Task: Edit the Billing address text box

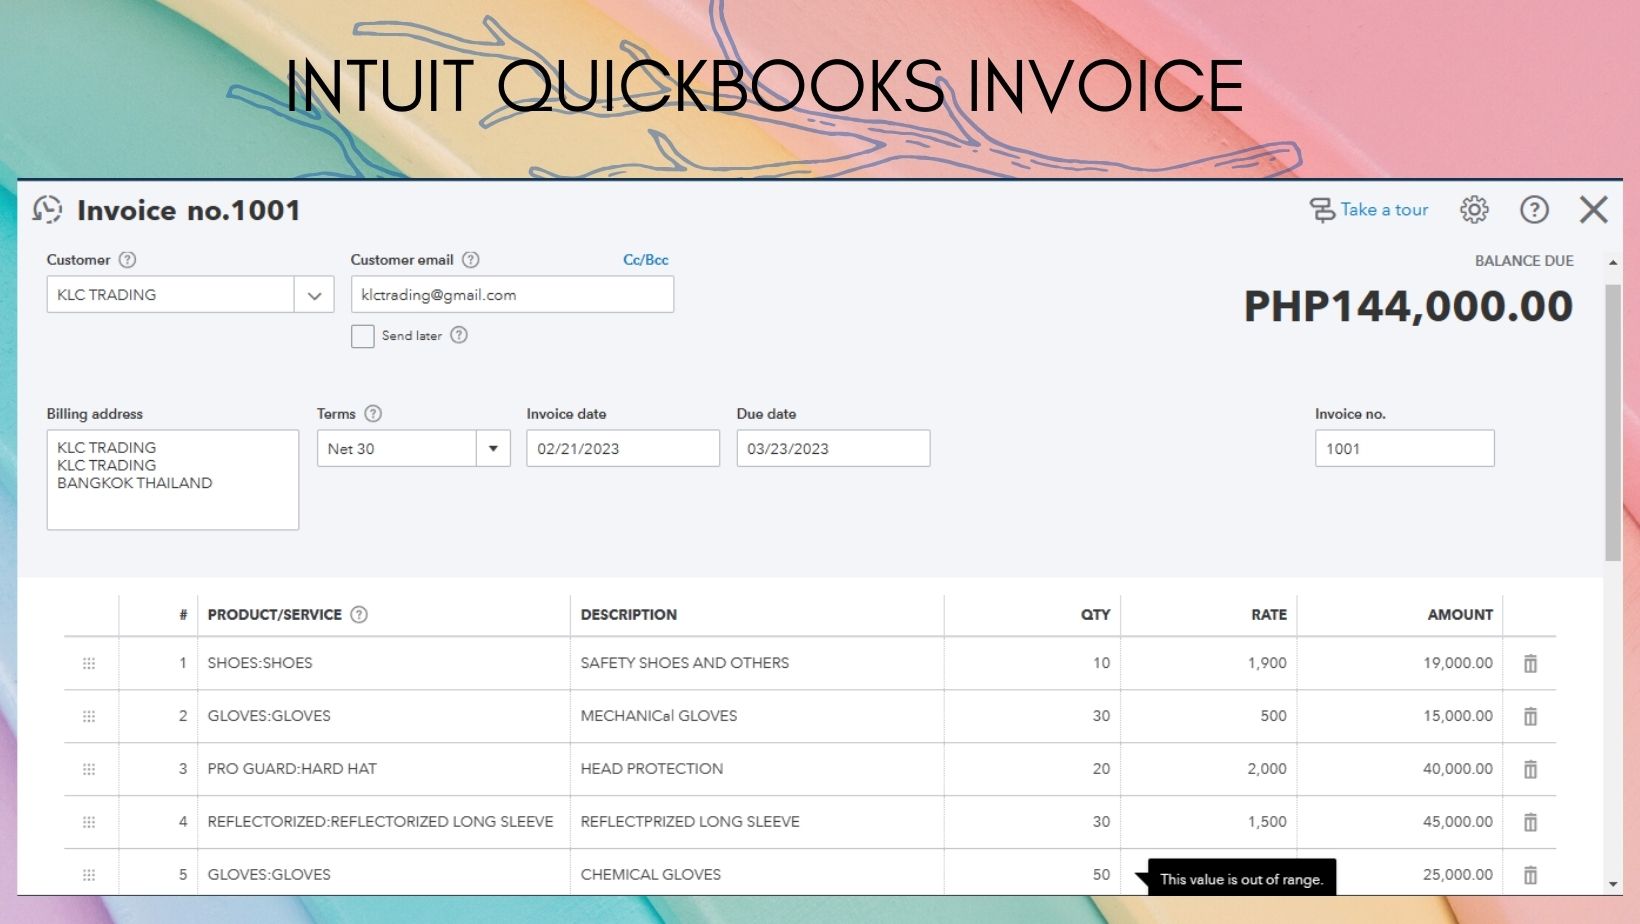Action: [x=173, y=480]
